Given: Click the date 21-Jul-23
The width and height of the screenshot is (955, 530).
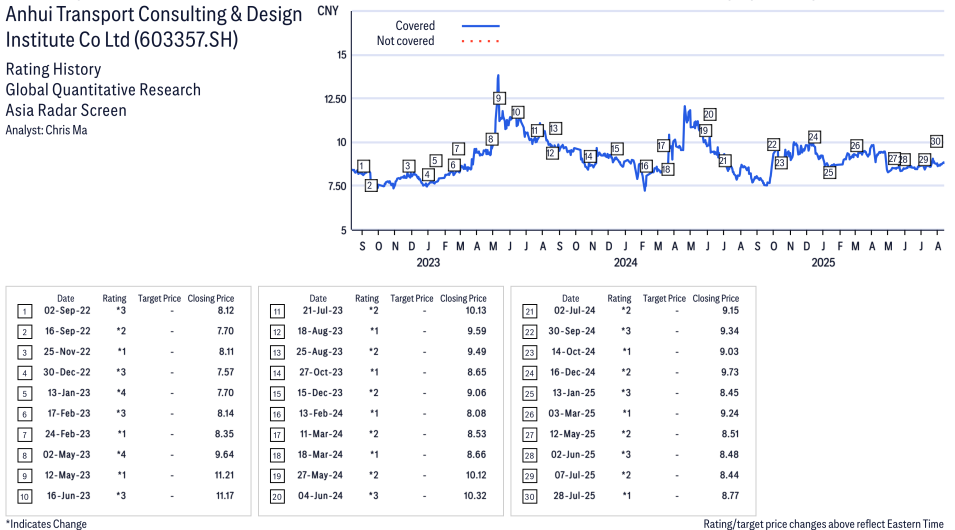Looking at the screenshot, I should 322,311.
